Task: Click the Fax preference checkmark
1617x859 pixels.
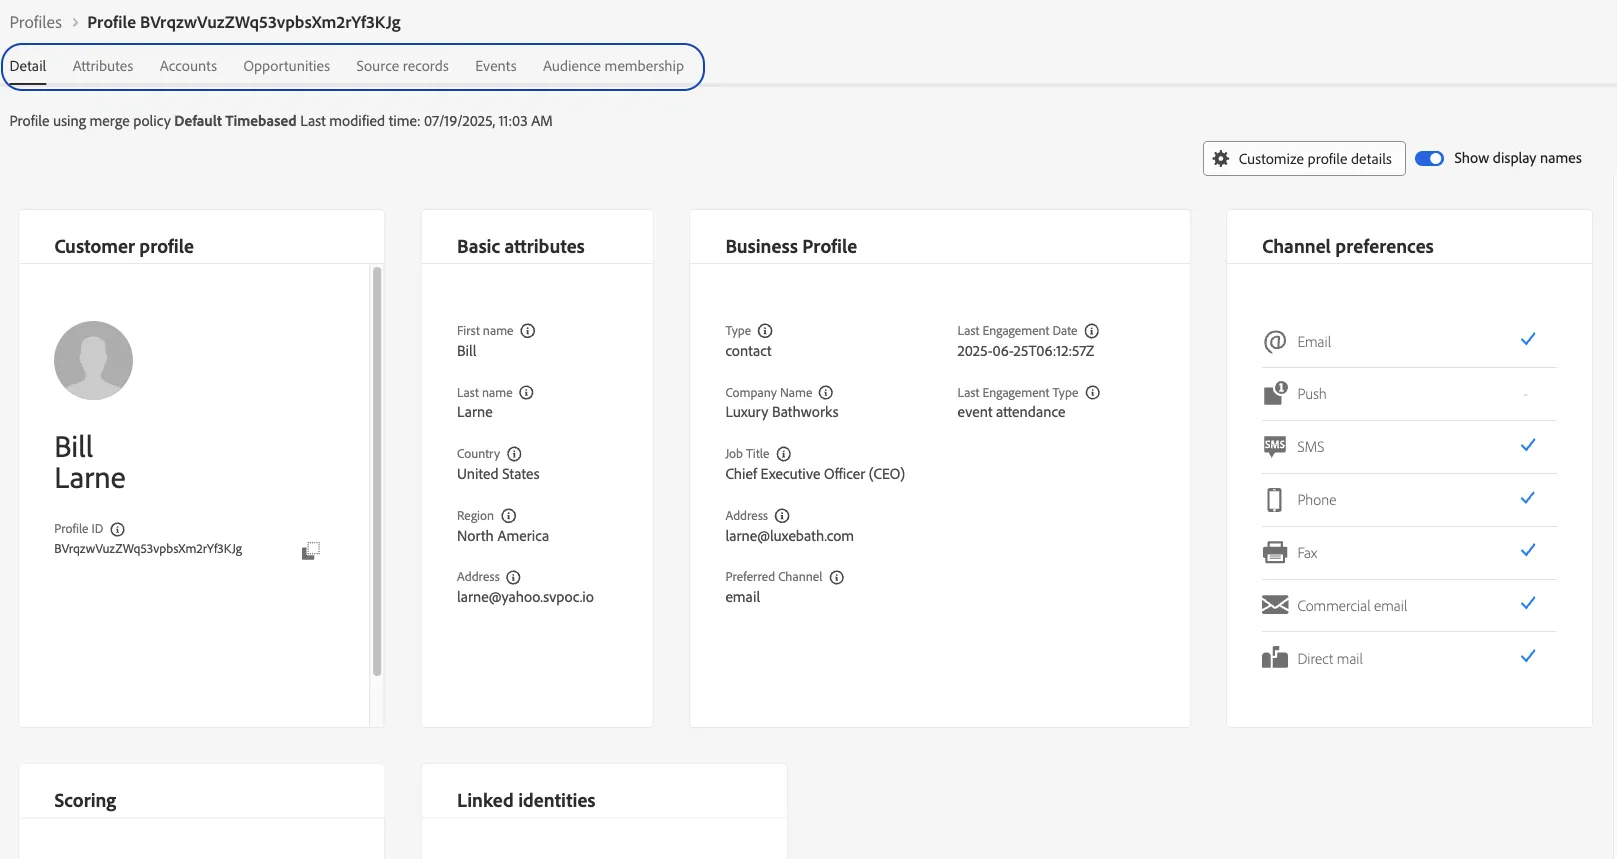Action: coord(1528,551)
